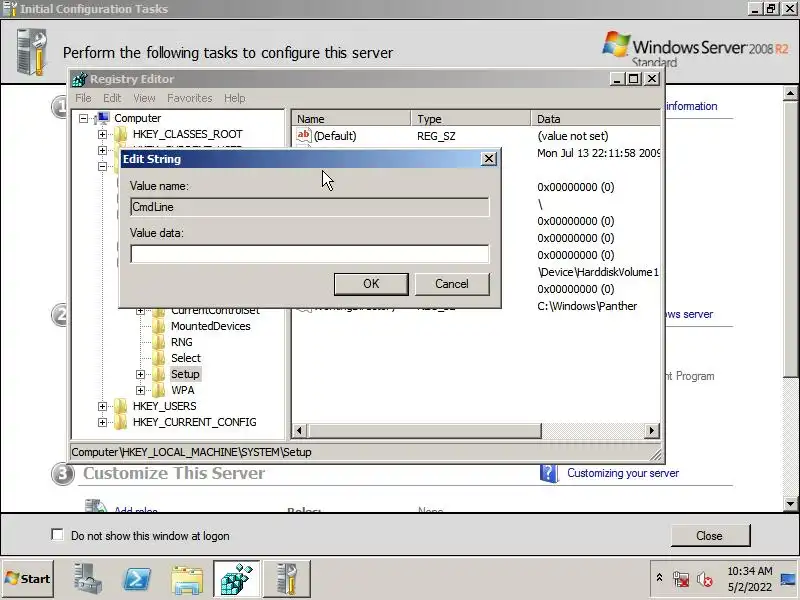Image resolution: width=800 pixels, height=600 pixels.
Task: Click the Initial Configuration Tasks vertical scrollbar thumb
Action: pos(790,239)
